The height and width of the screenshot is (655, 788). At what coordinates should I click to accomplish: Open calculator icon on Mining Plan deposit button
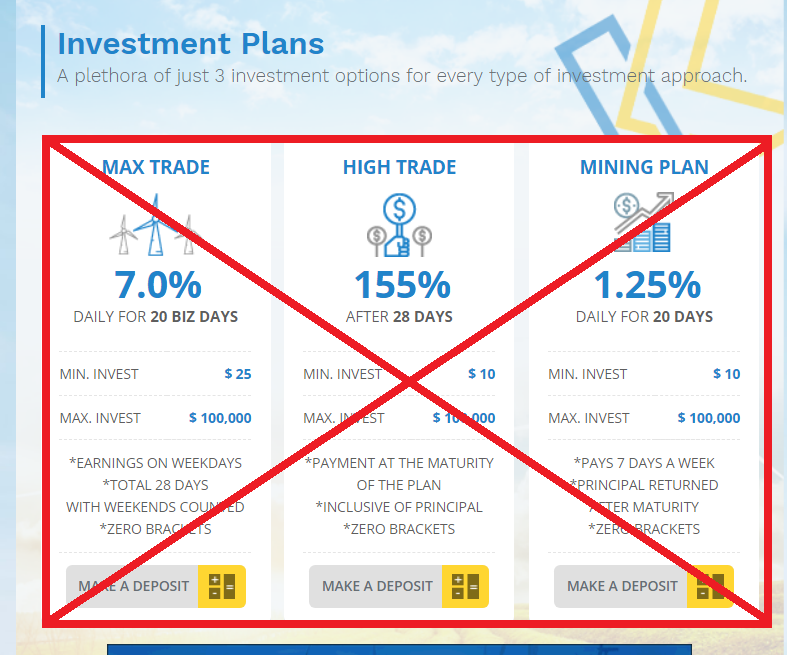coord(710,586)
